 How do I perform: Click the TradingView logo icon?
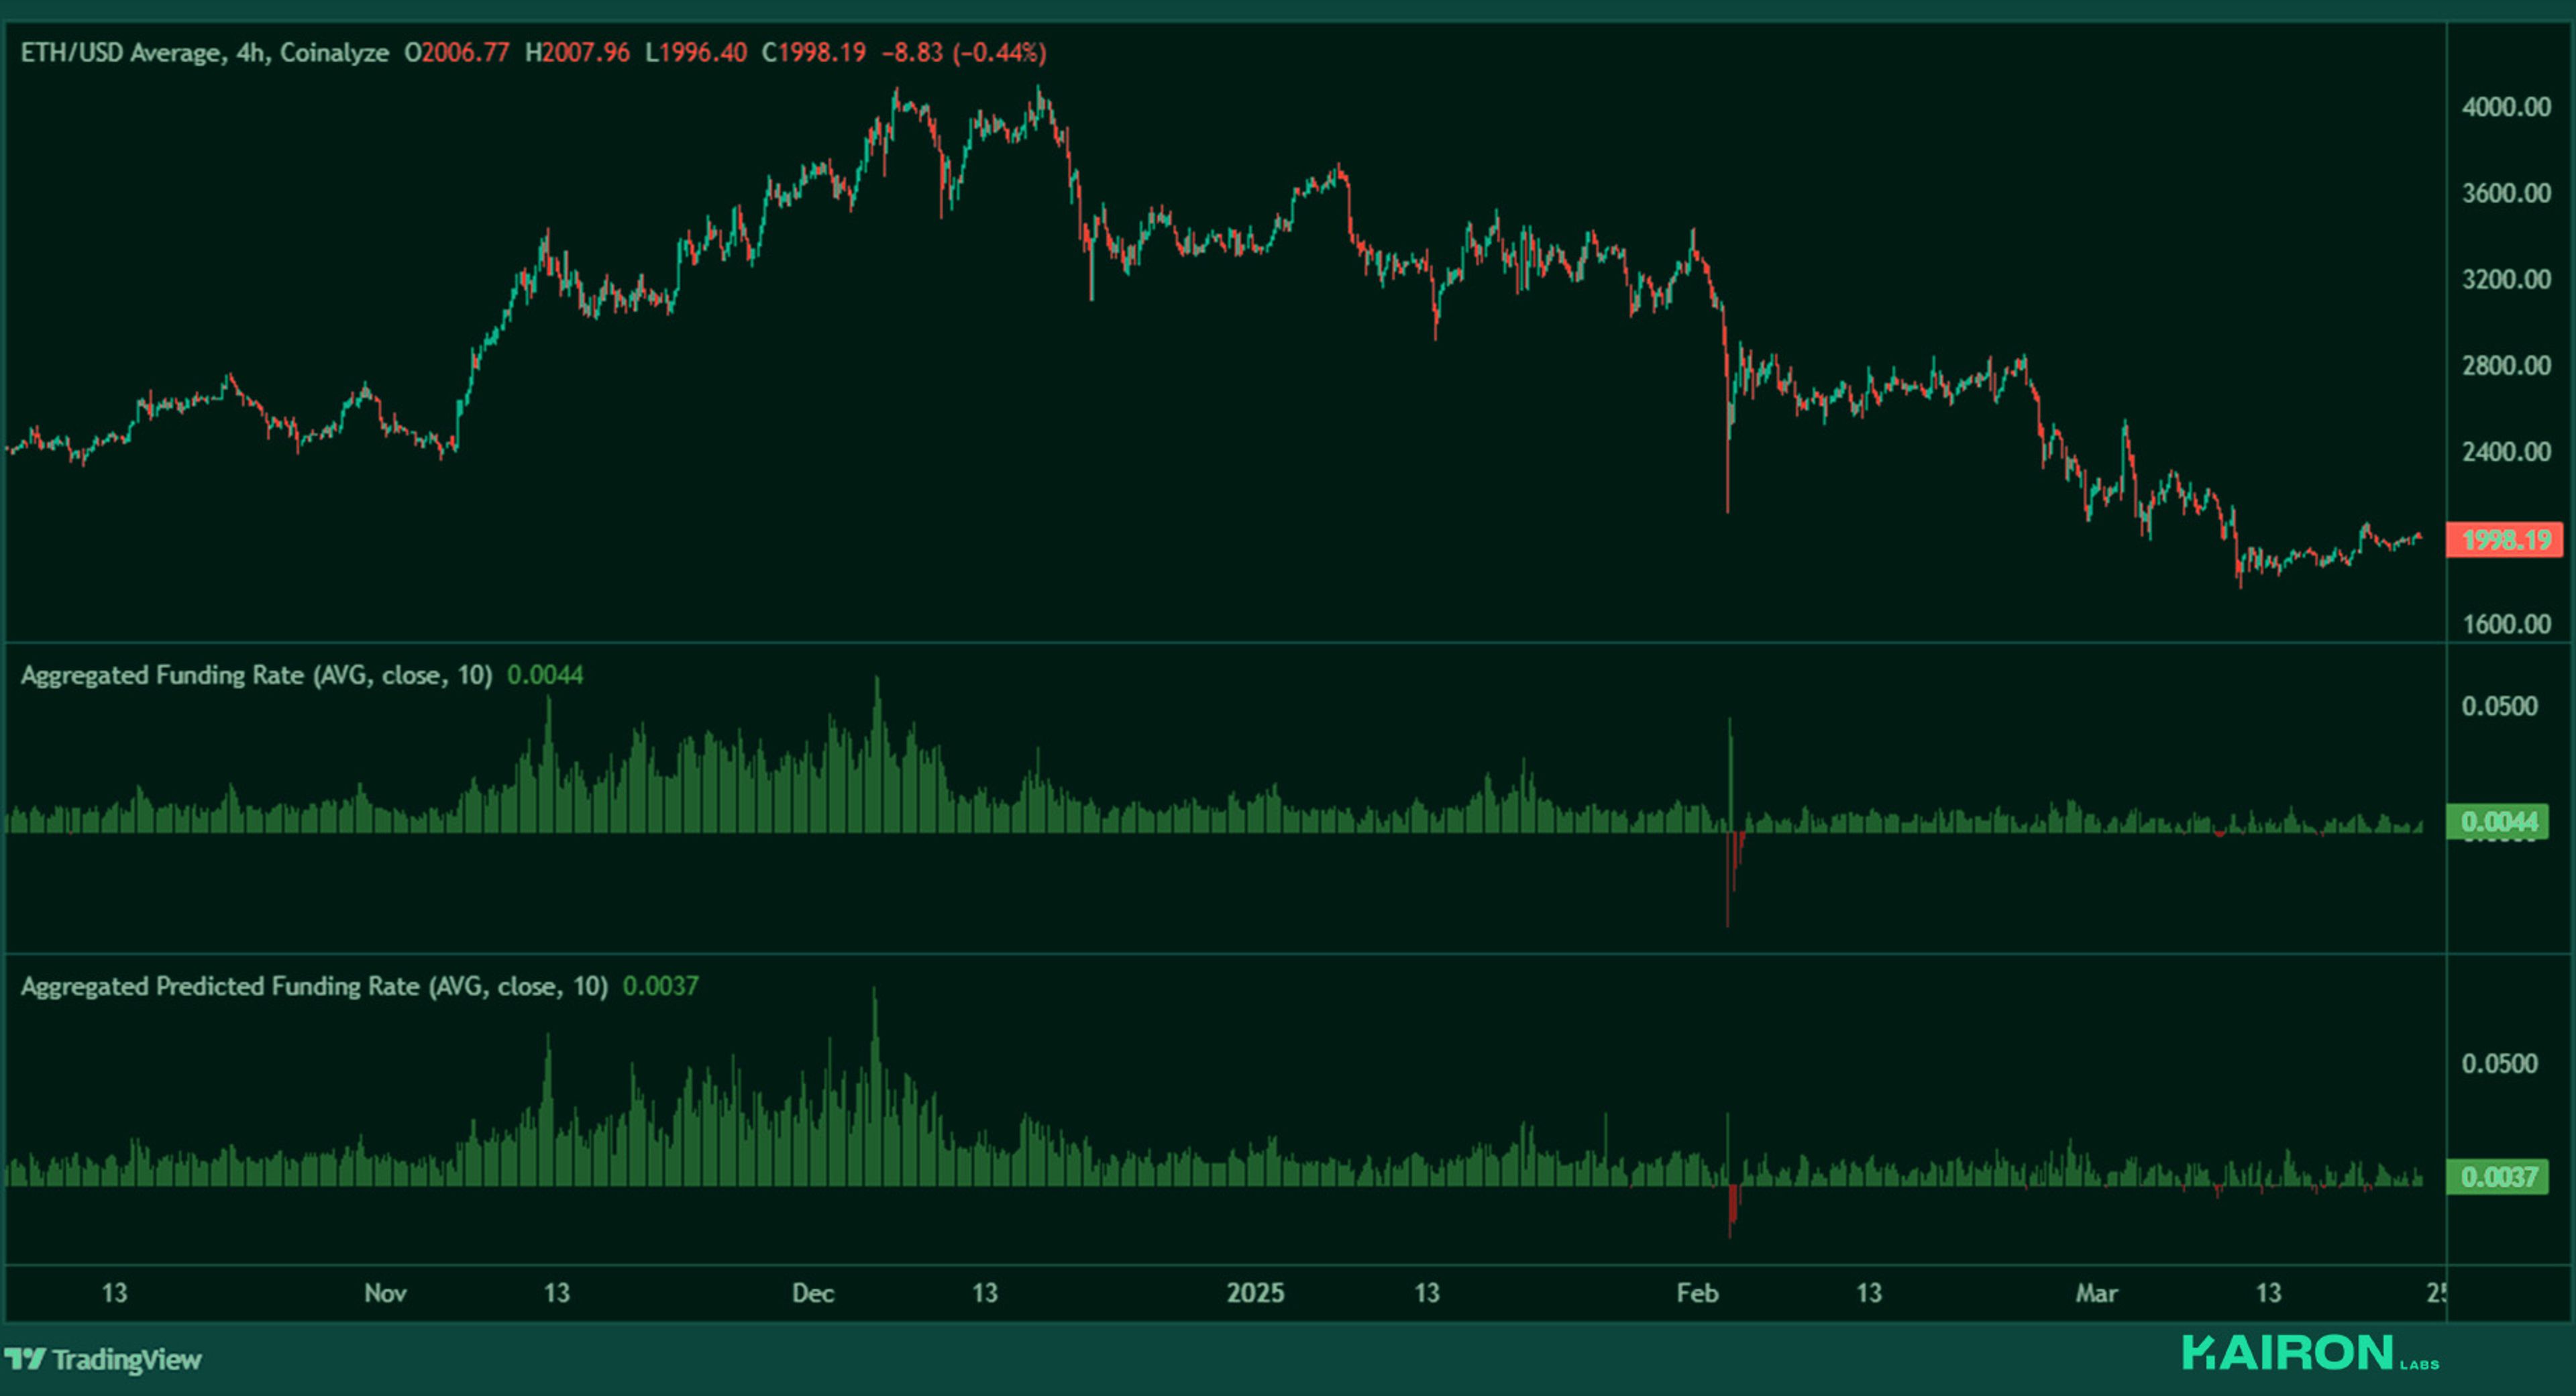pos(26,1359)
